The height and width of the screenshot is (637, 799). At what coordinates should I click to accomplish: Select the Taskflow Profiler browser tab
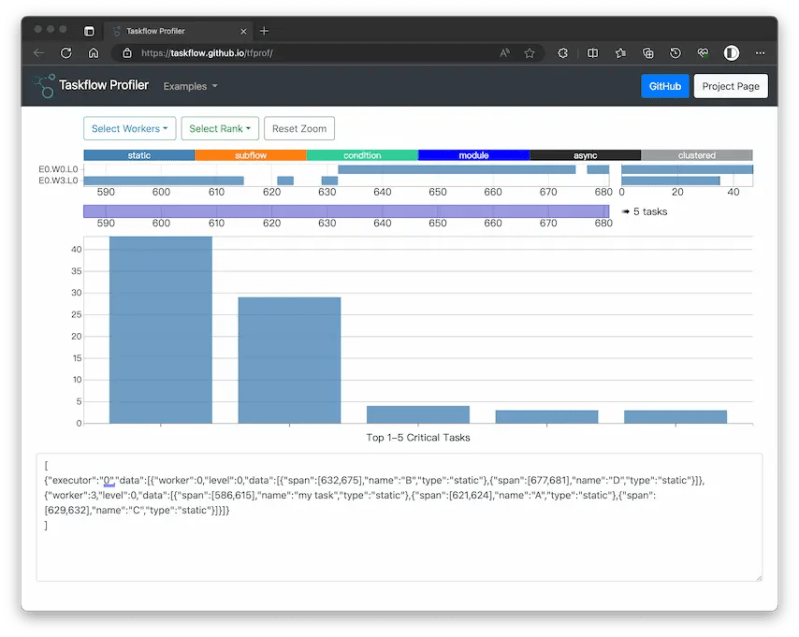177,31
